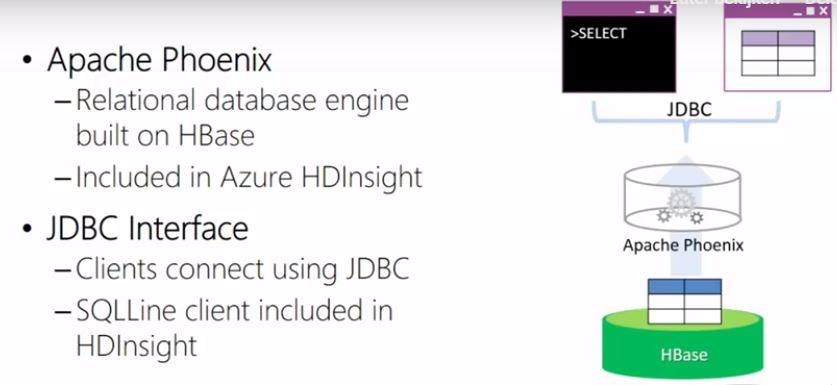This screenshot has height=385, width=837.
Task: Click the maximize square on console window
Action: [654, 10]
